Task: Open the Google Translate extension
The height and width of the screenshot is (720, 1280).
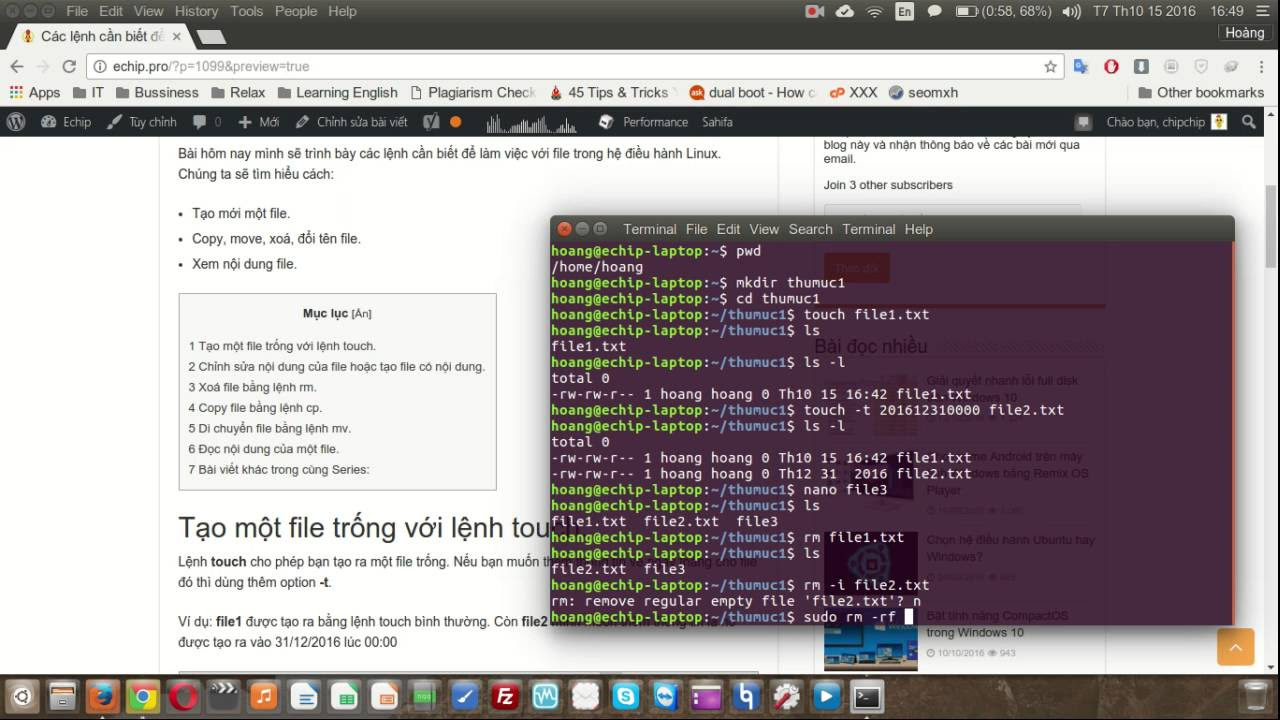Action: [x=1081, y=66]
